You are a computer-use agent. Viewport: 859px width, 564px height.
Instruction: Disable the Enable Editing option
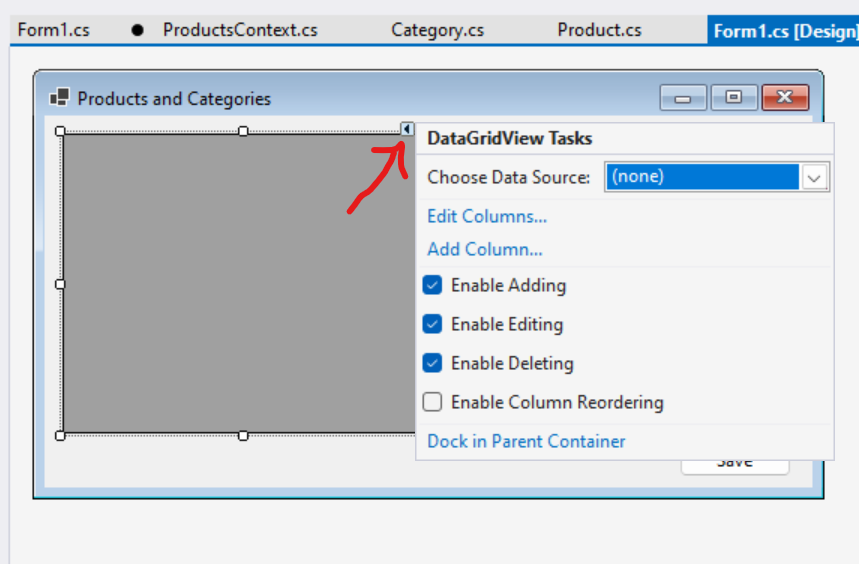click(432, 325)
